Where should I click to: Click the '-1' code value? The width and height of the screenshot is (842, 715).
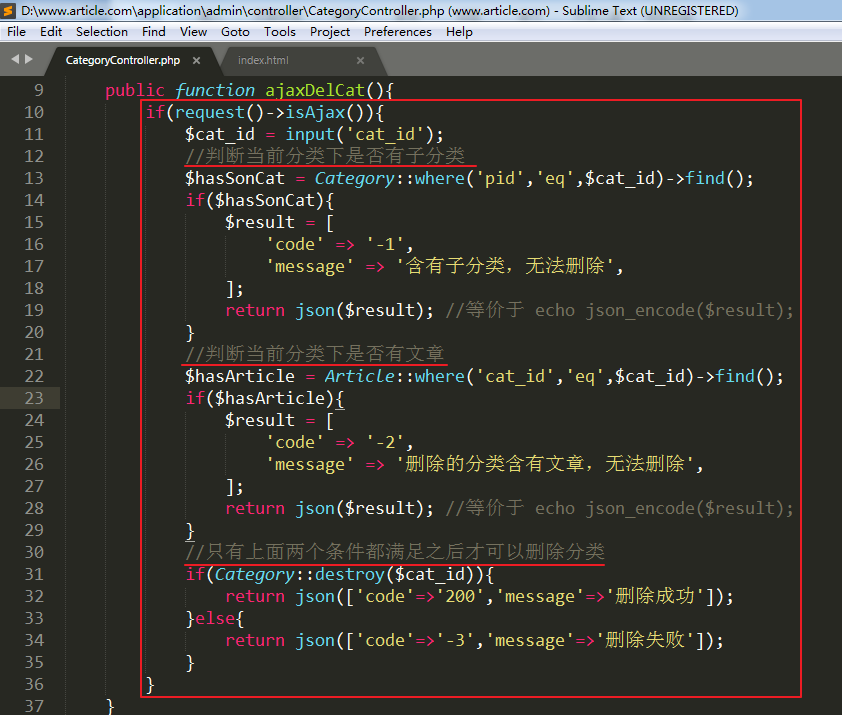point(386,244)
